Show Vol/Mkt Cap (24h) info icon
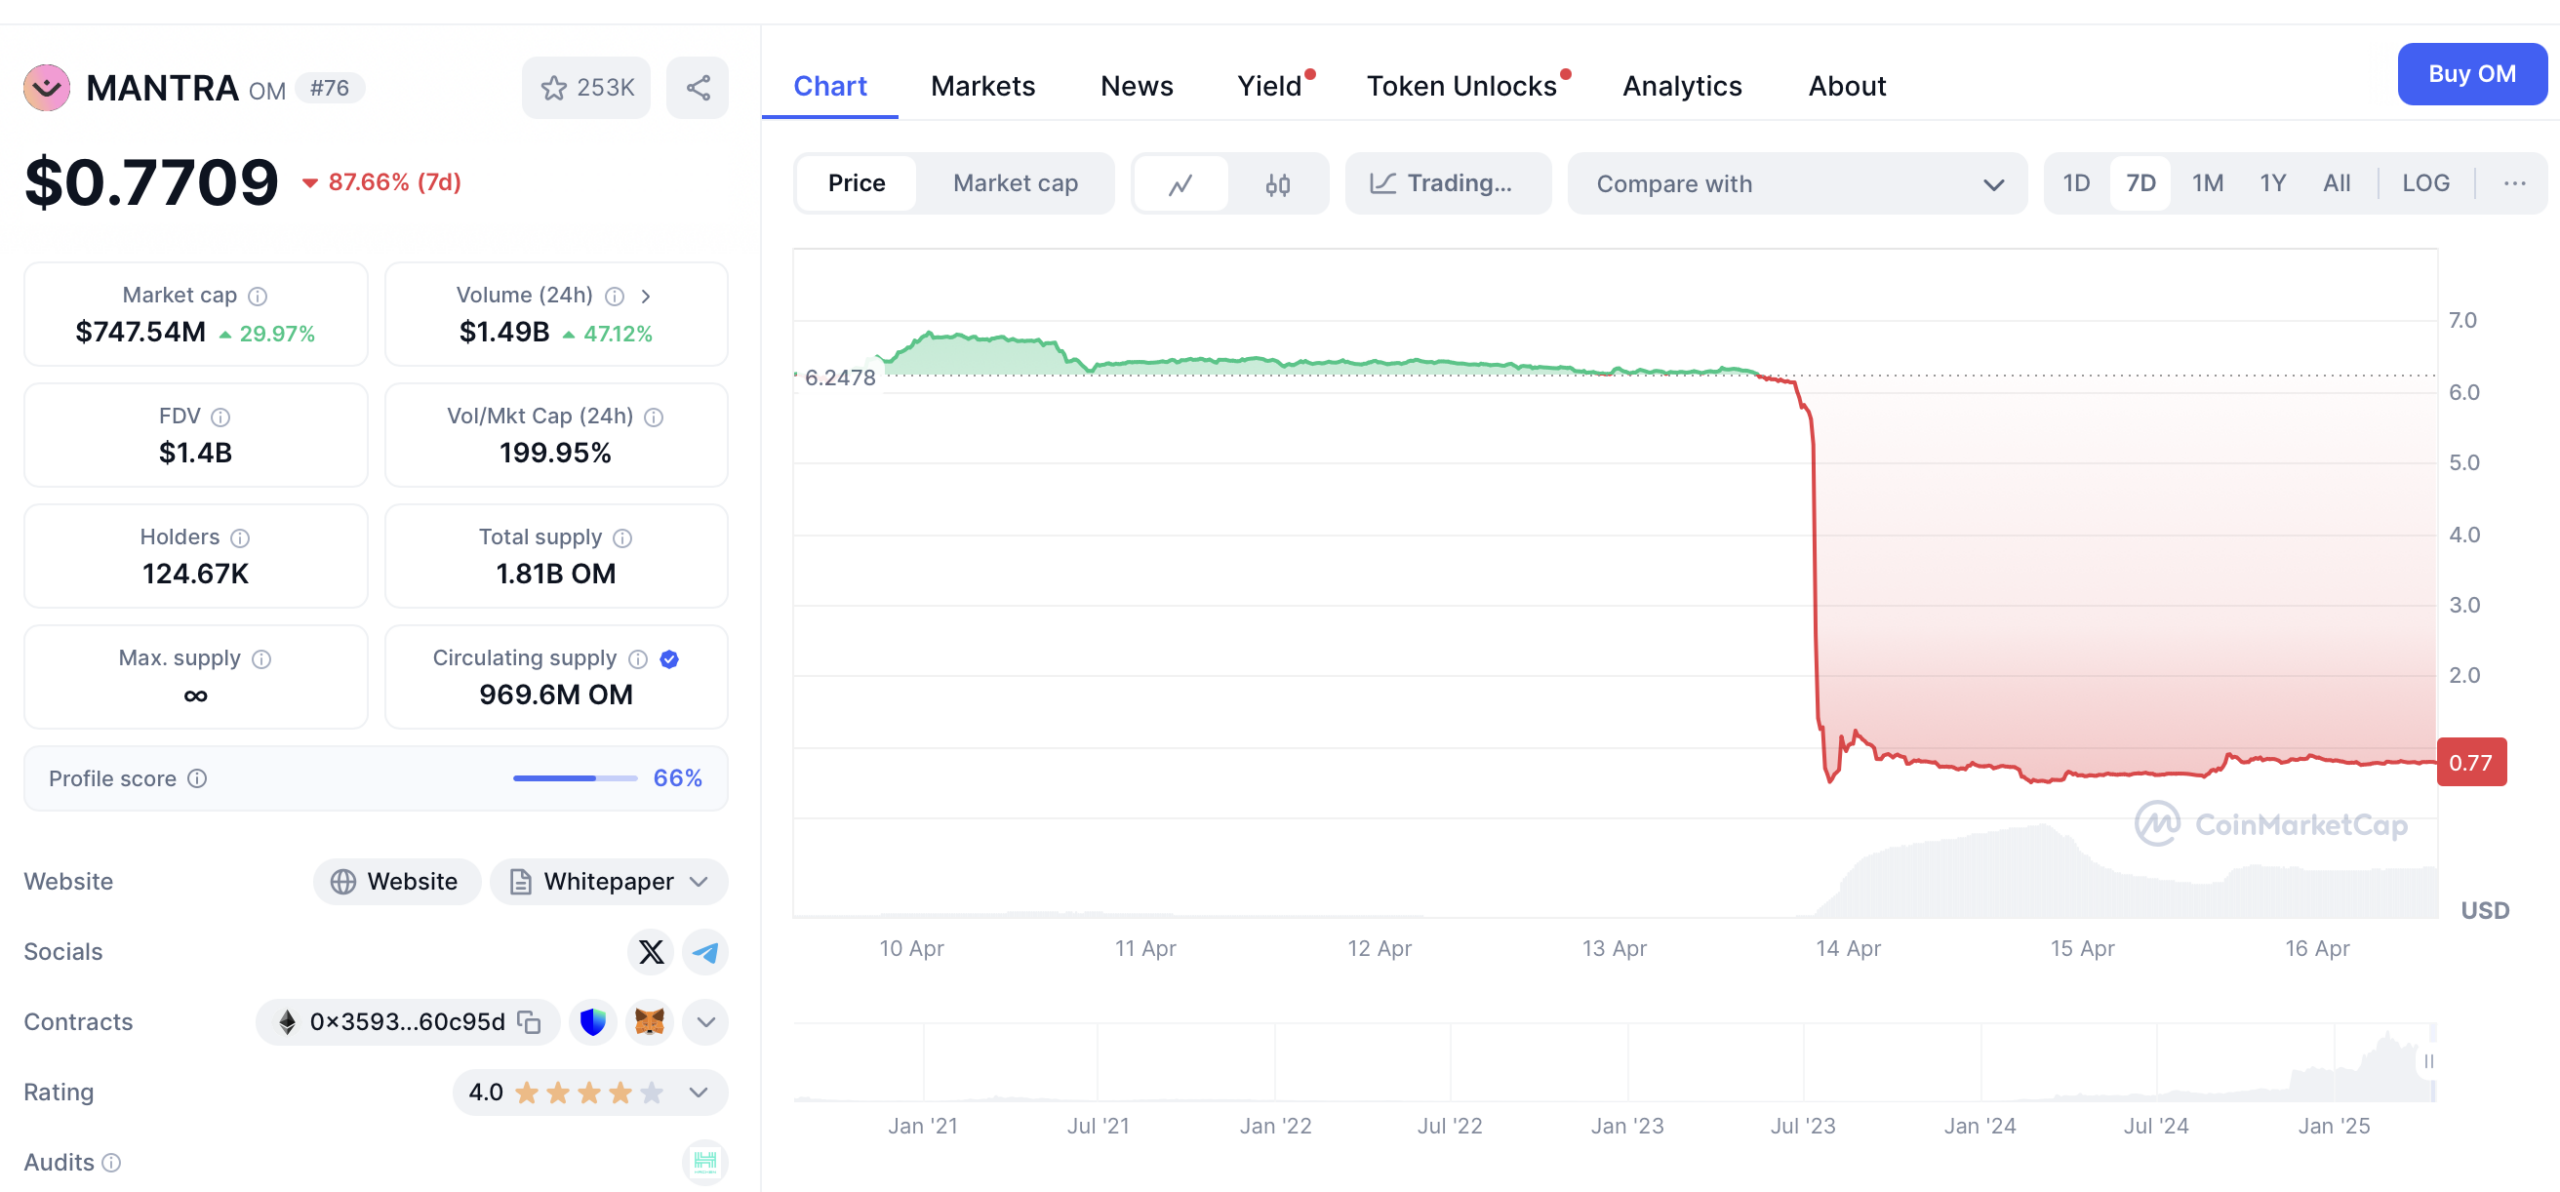Screen dimensions: 2560x1192 pos(654,417)
